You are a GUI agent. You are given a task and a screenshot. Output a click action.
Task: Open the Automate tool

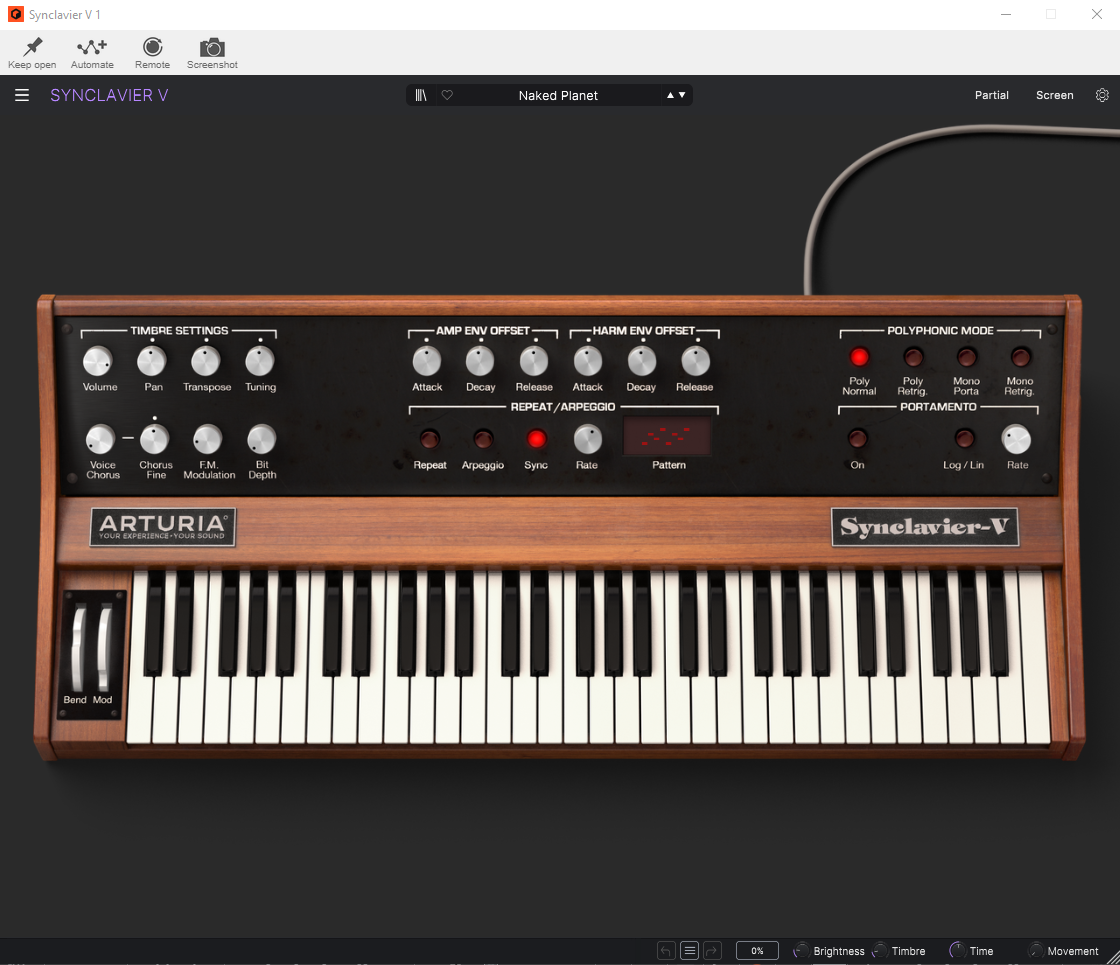point(91,48)
